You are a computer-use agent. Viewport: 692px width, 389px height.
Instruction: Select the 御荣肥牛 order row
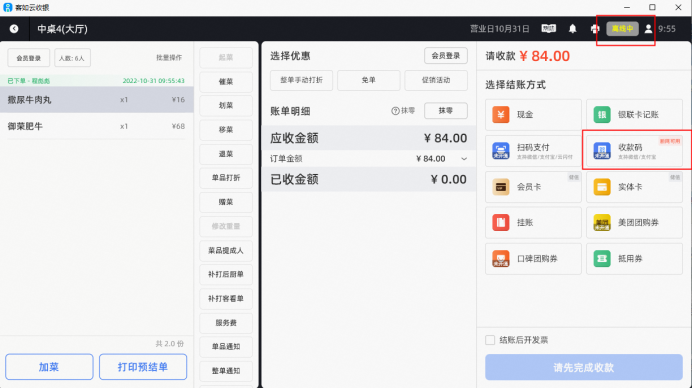click(97, 126)
